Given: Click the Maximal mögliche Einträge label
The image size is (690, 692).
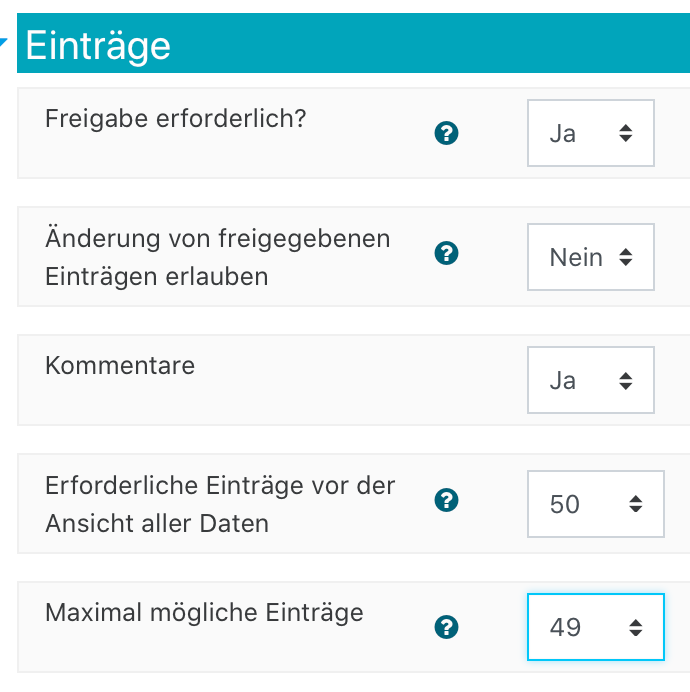Looking at the screenshot, I should (x=204, y=613).
